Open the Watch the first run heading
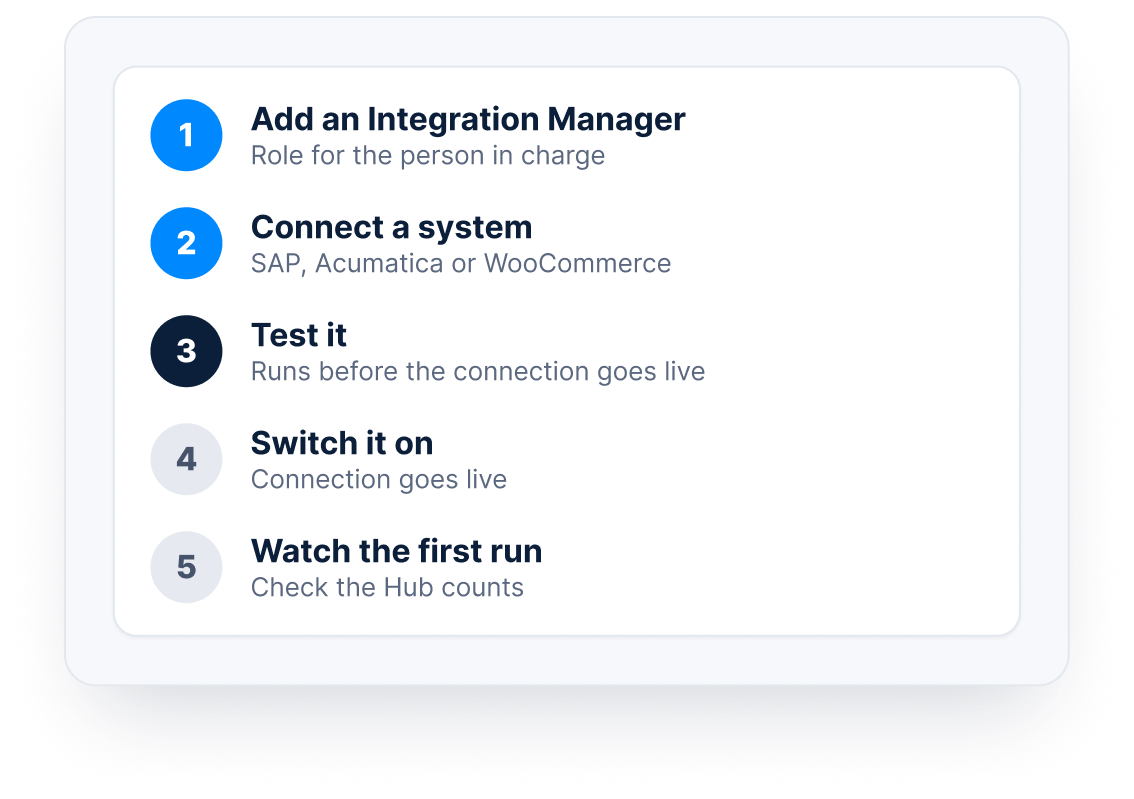 tap(396, 551)
